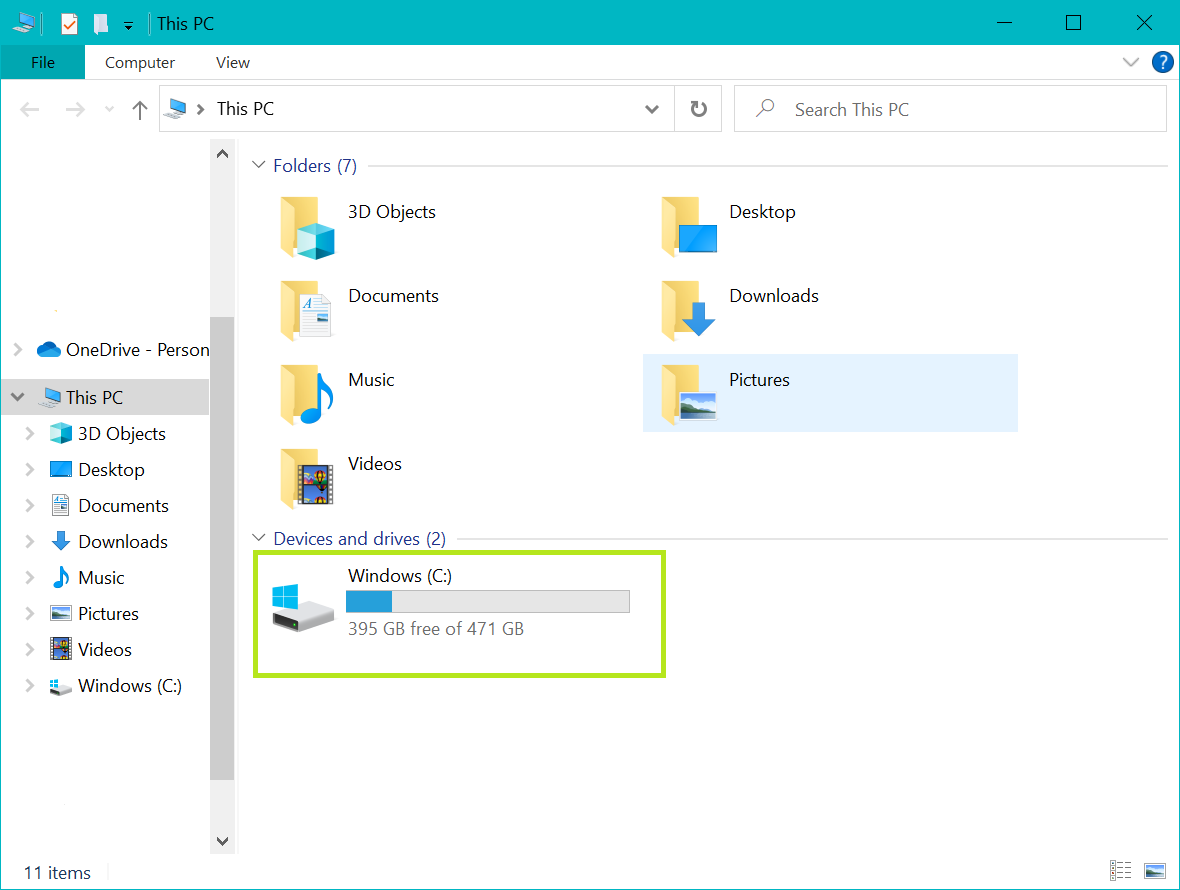Image resolution: width=1180 pixels, height=890 pixels.
Task: Open the address bar dropdown
Action: tap(652, 108)
